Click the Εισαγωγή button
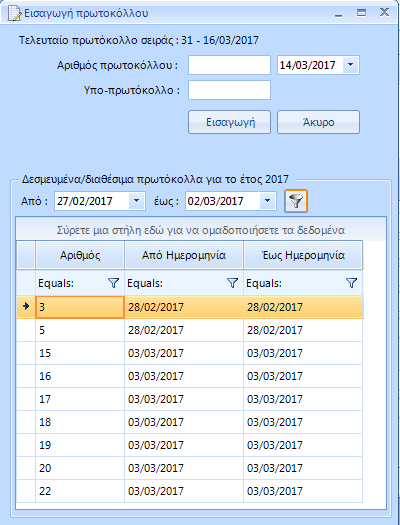 pos(230,122)
